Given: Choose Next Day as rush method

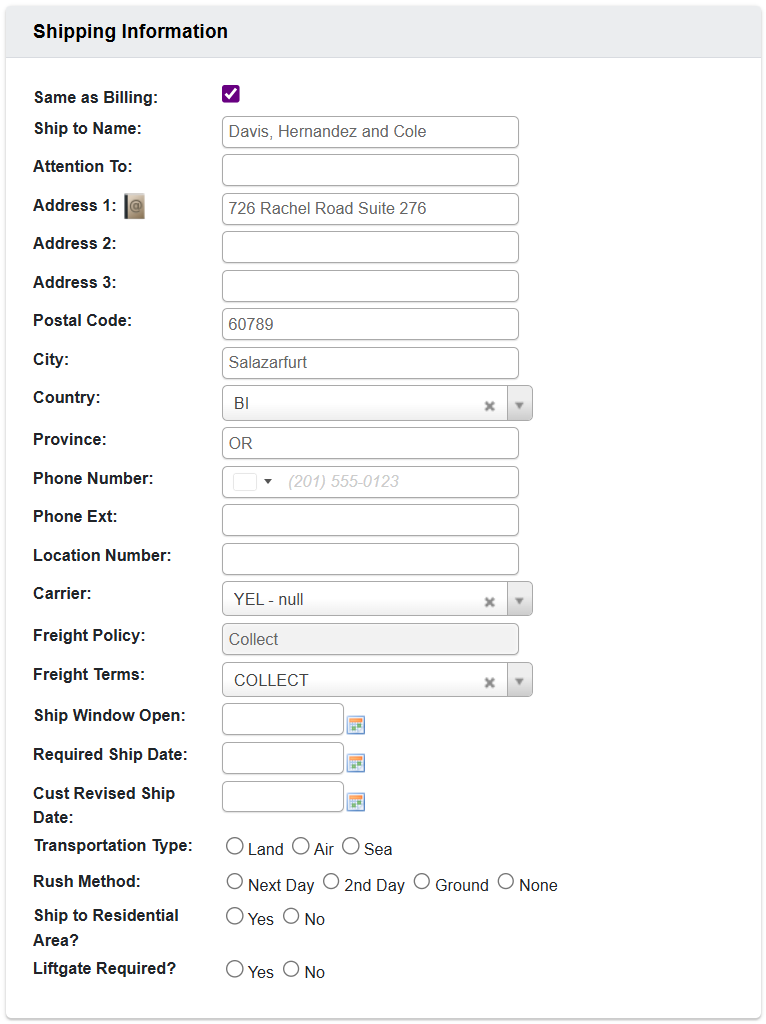Looking at the screenshot, I should (x=234, y=881).
